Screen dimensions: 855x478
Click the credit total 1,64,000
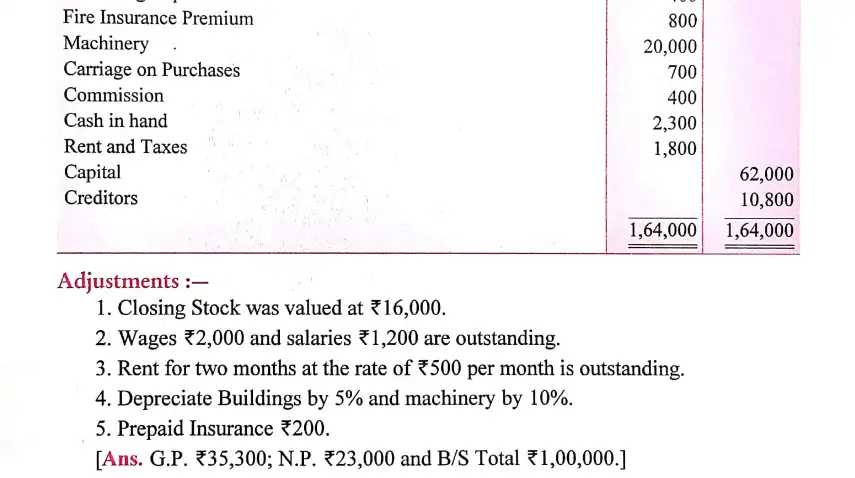click(x=759, y=230)
